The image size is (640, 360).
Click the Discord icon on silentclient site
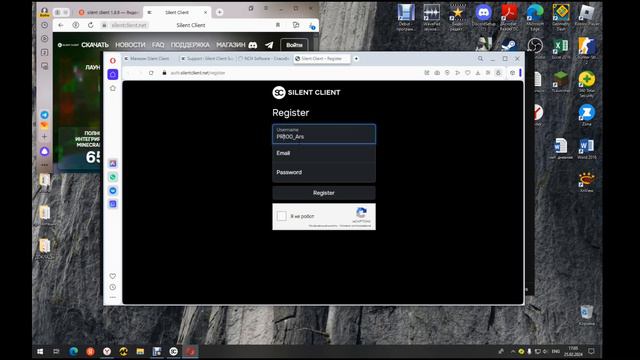(x=253, y=45)
